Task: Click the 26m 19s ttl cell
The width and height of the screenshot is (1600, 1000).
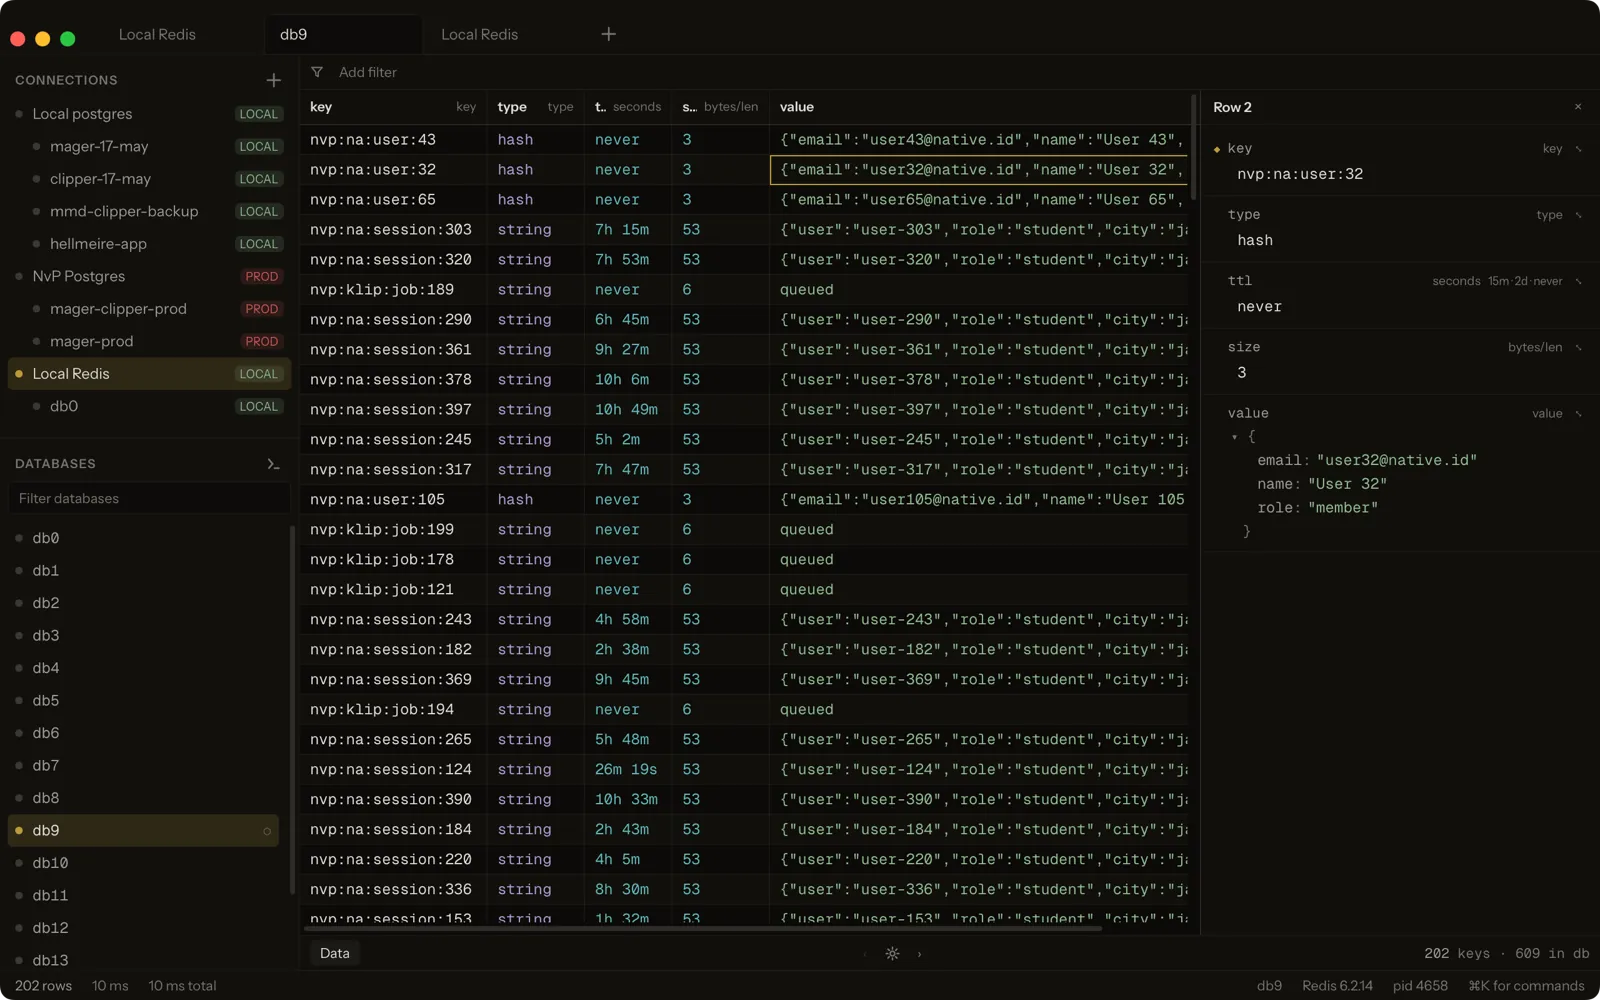Action: tap(627, 770)
